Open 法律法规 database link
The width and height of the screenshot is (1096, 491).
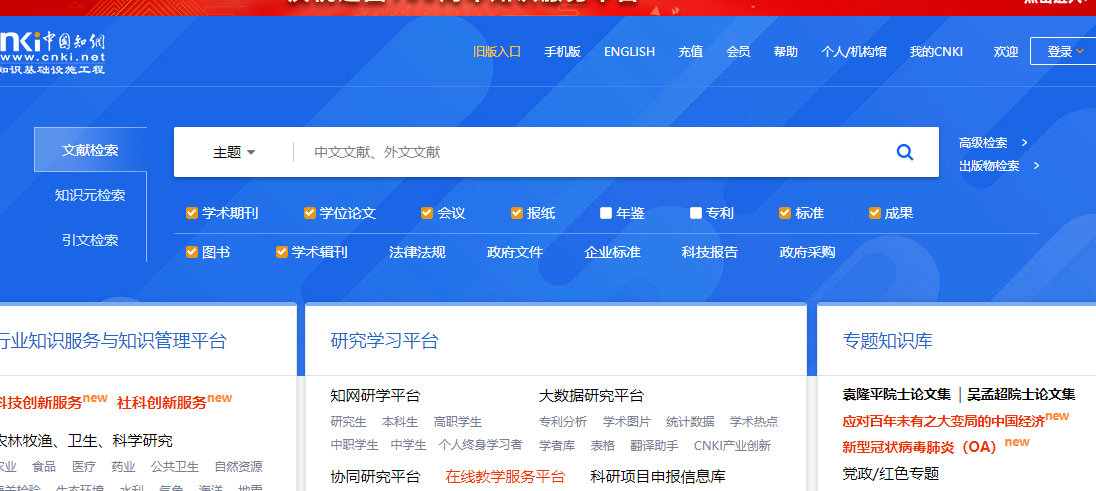pos(417,252)
